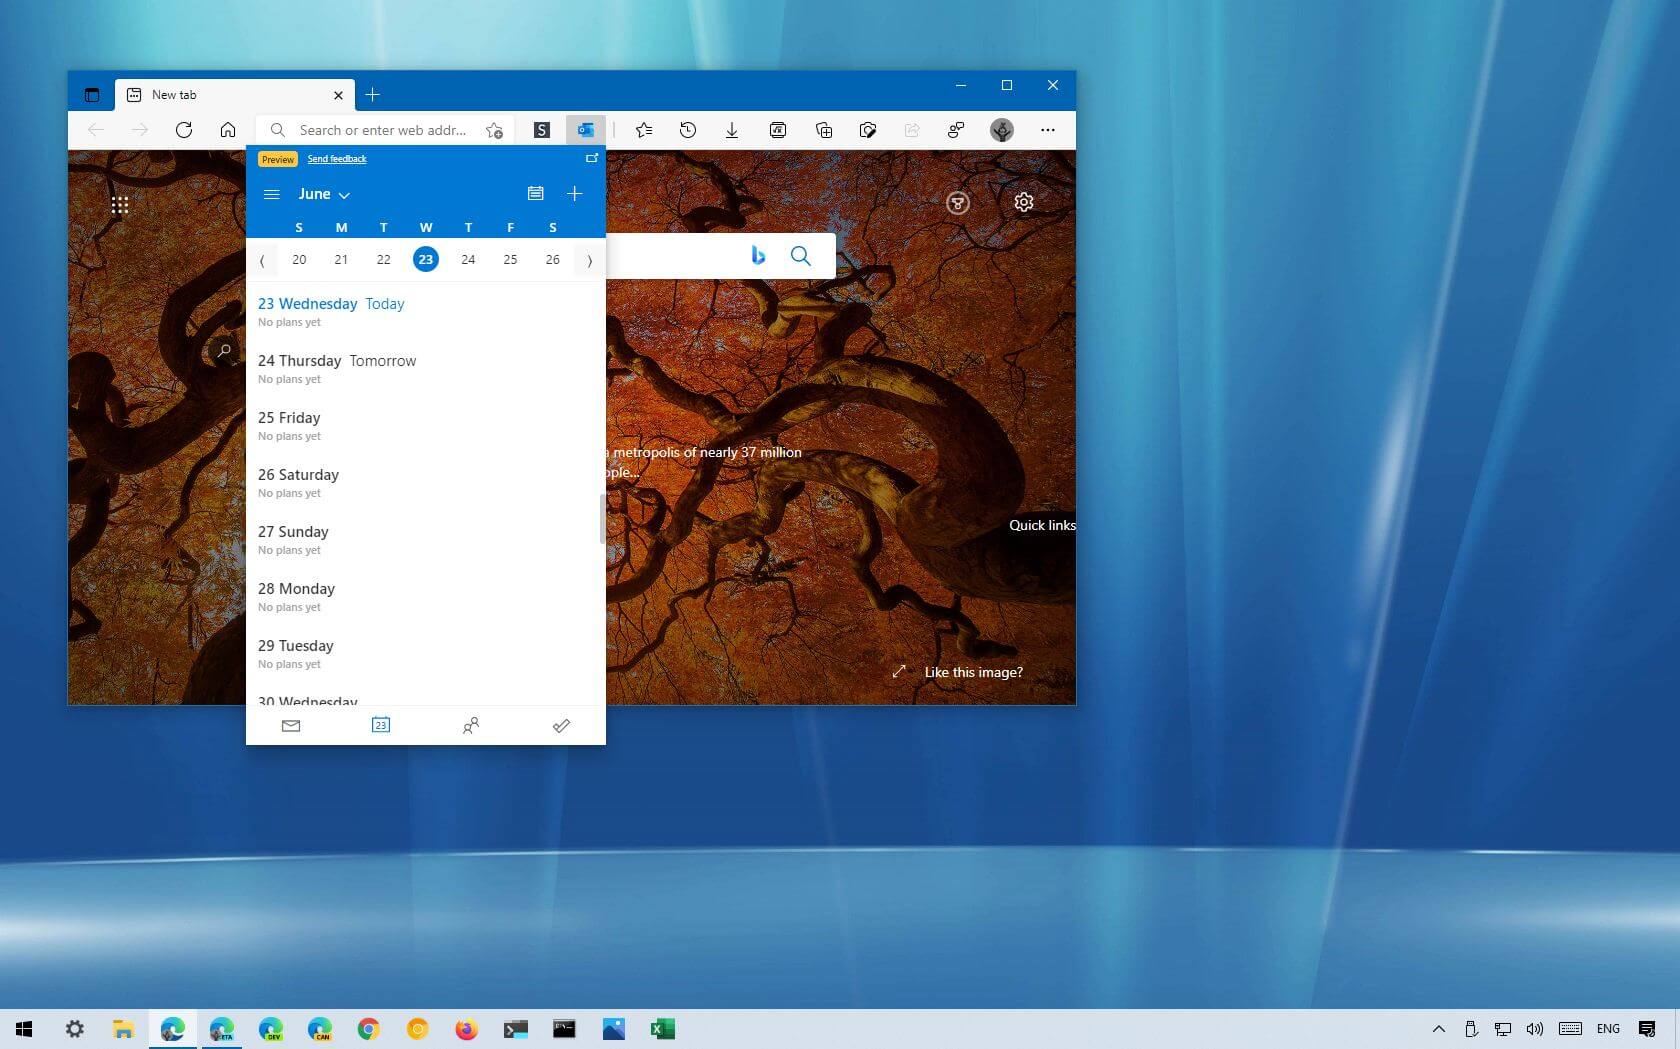Image resolution: width=1680 pixels, height=1049 pixels.
Task: Open the hamburger menu in the calendar panel
Action: pyautogui.click(x=271, y=194)
